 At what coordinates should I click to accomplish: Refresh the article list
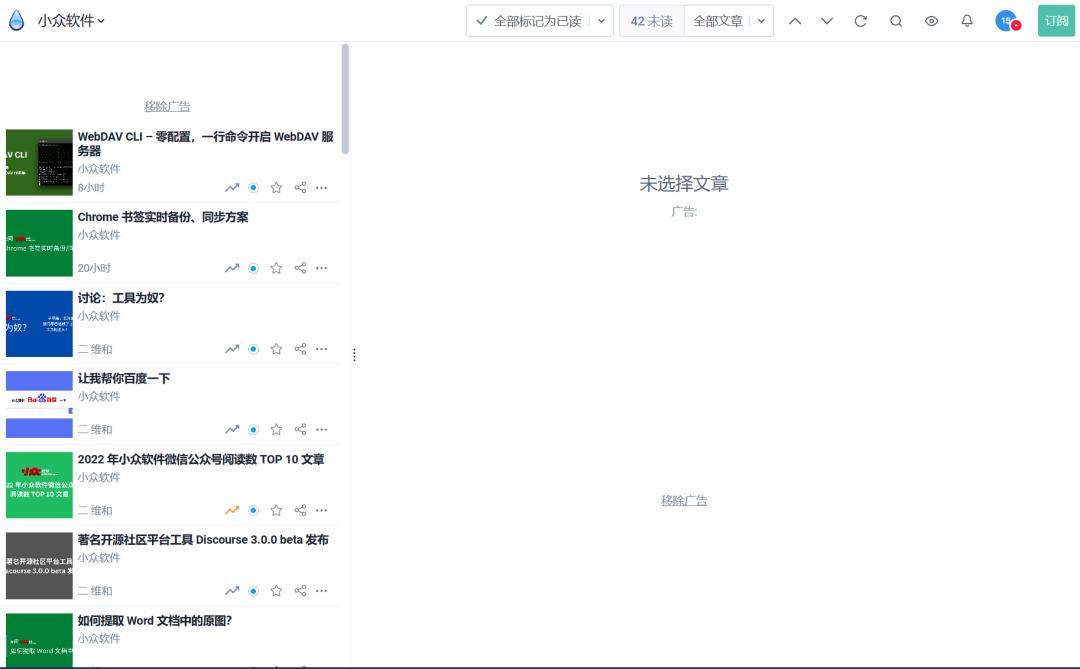[x=861, y=20]
